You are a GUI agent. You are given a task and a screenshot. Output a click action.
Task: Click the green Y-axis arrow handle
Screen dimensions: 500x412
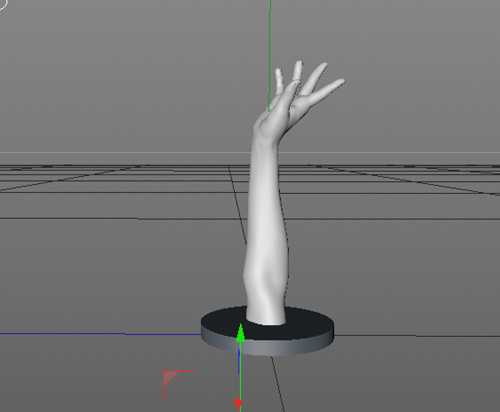point(240,333)
